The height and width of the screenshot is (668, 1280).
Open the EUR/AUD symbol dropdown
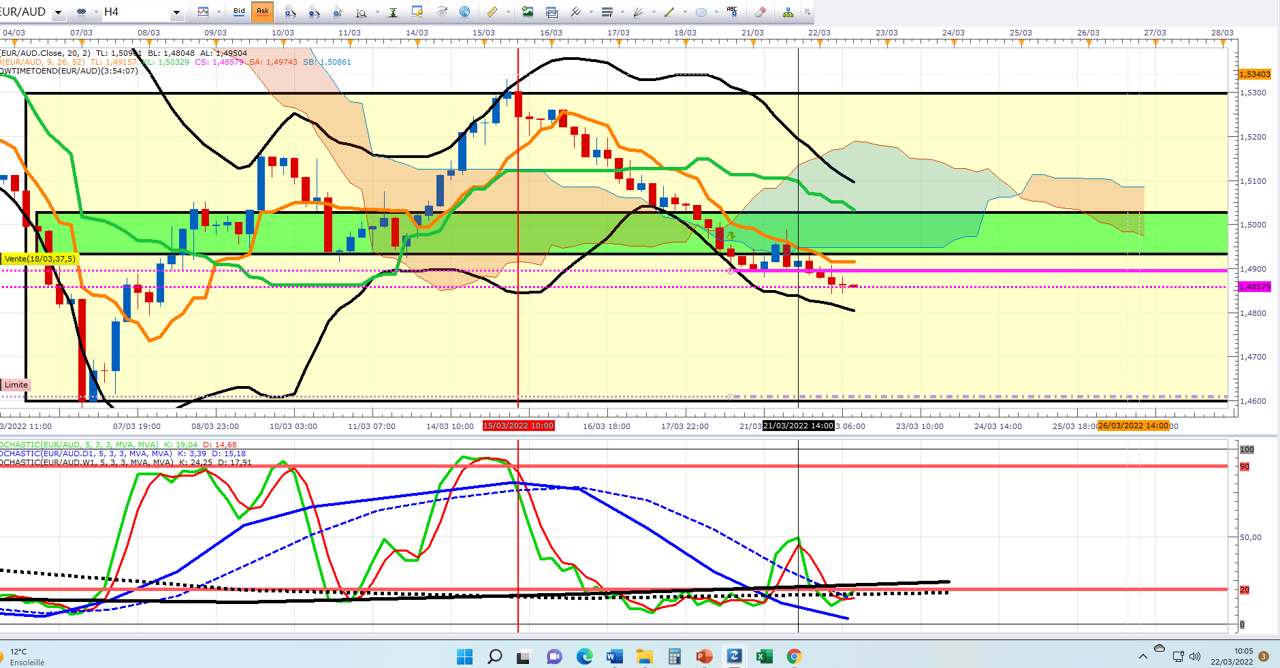point(58,13)
